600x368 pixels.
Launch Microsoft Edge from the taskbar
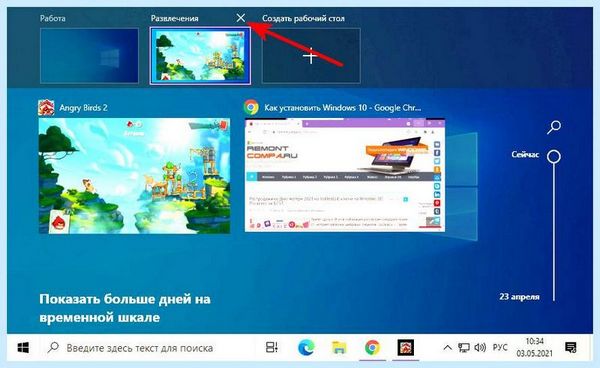click(306, 348)
